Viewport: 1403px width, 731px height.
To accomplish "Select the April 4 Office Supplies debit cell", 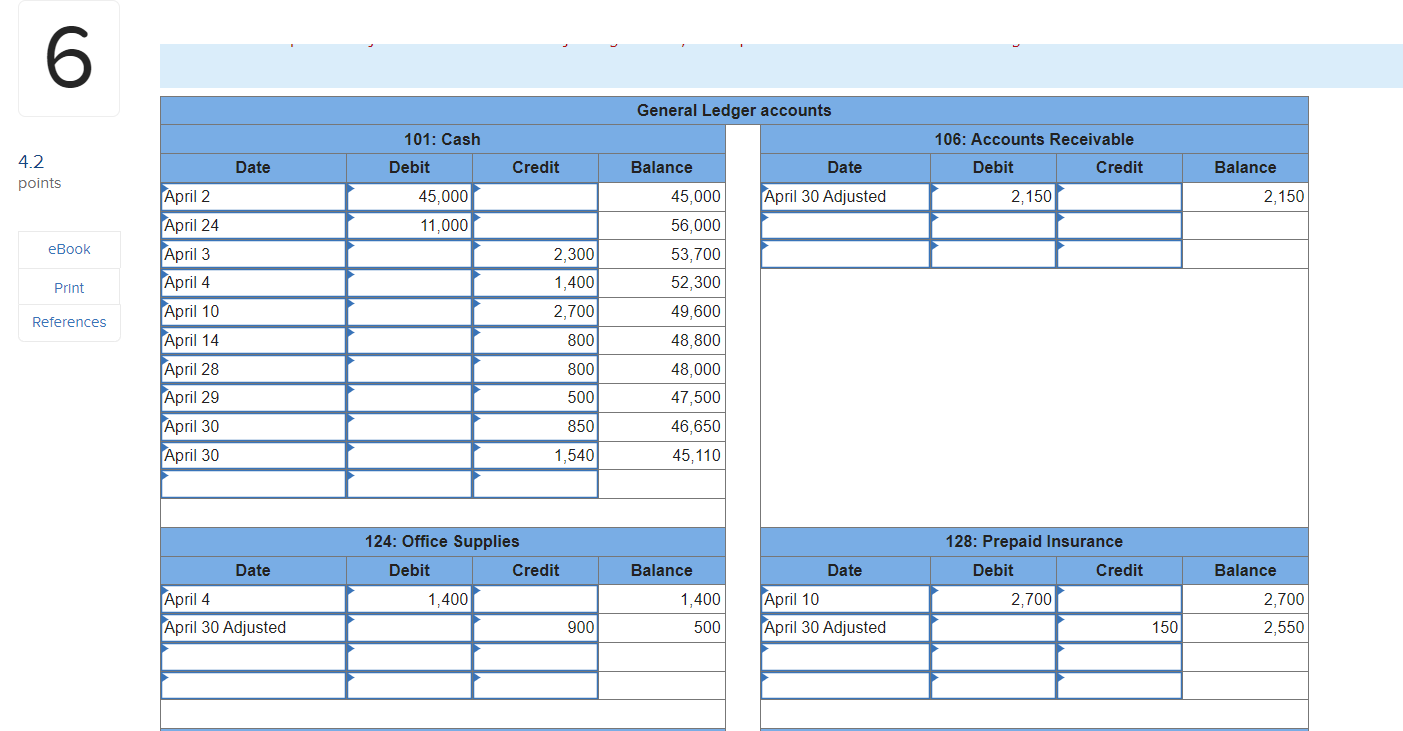I will click(x=409, y=598).
